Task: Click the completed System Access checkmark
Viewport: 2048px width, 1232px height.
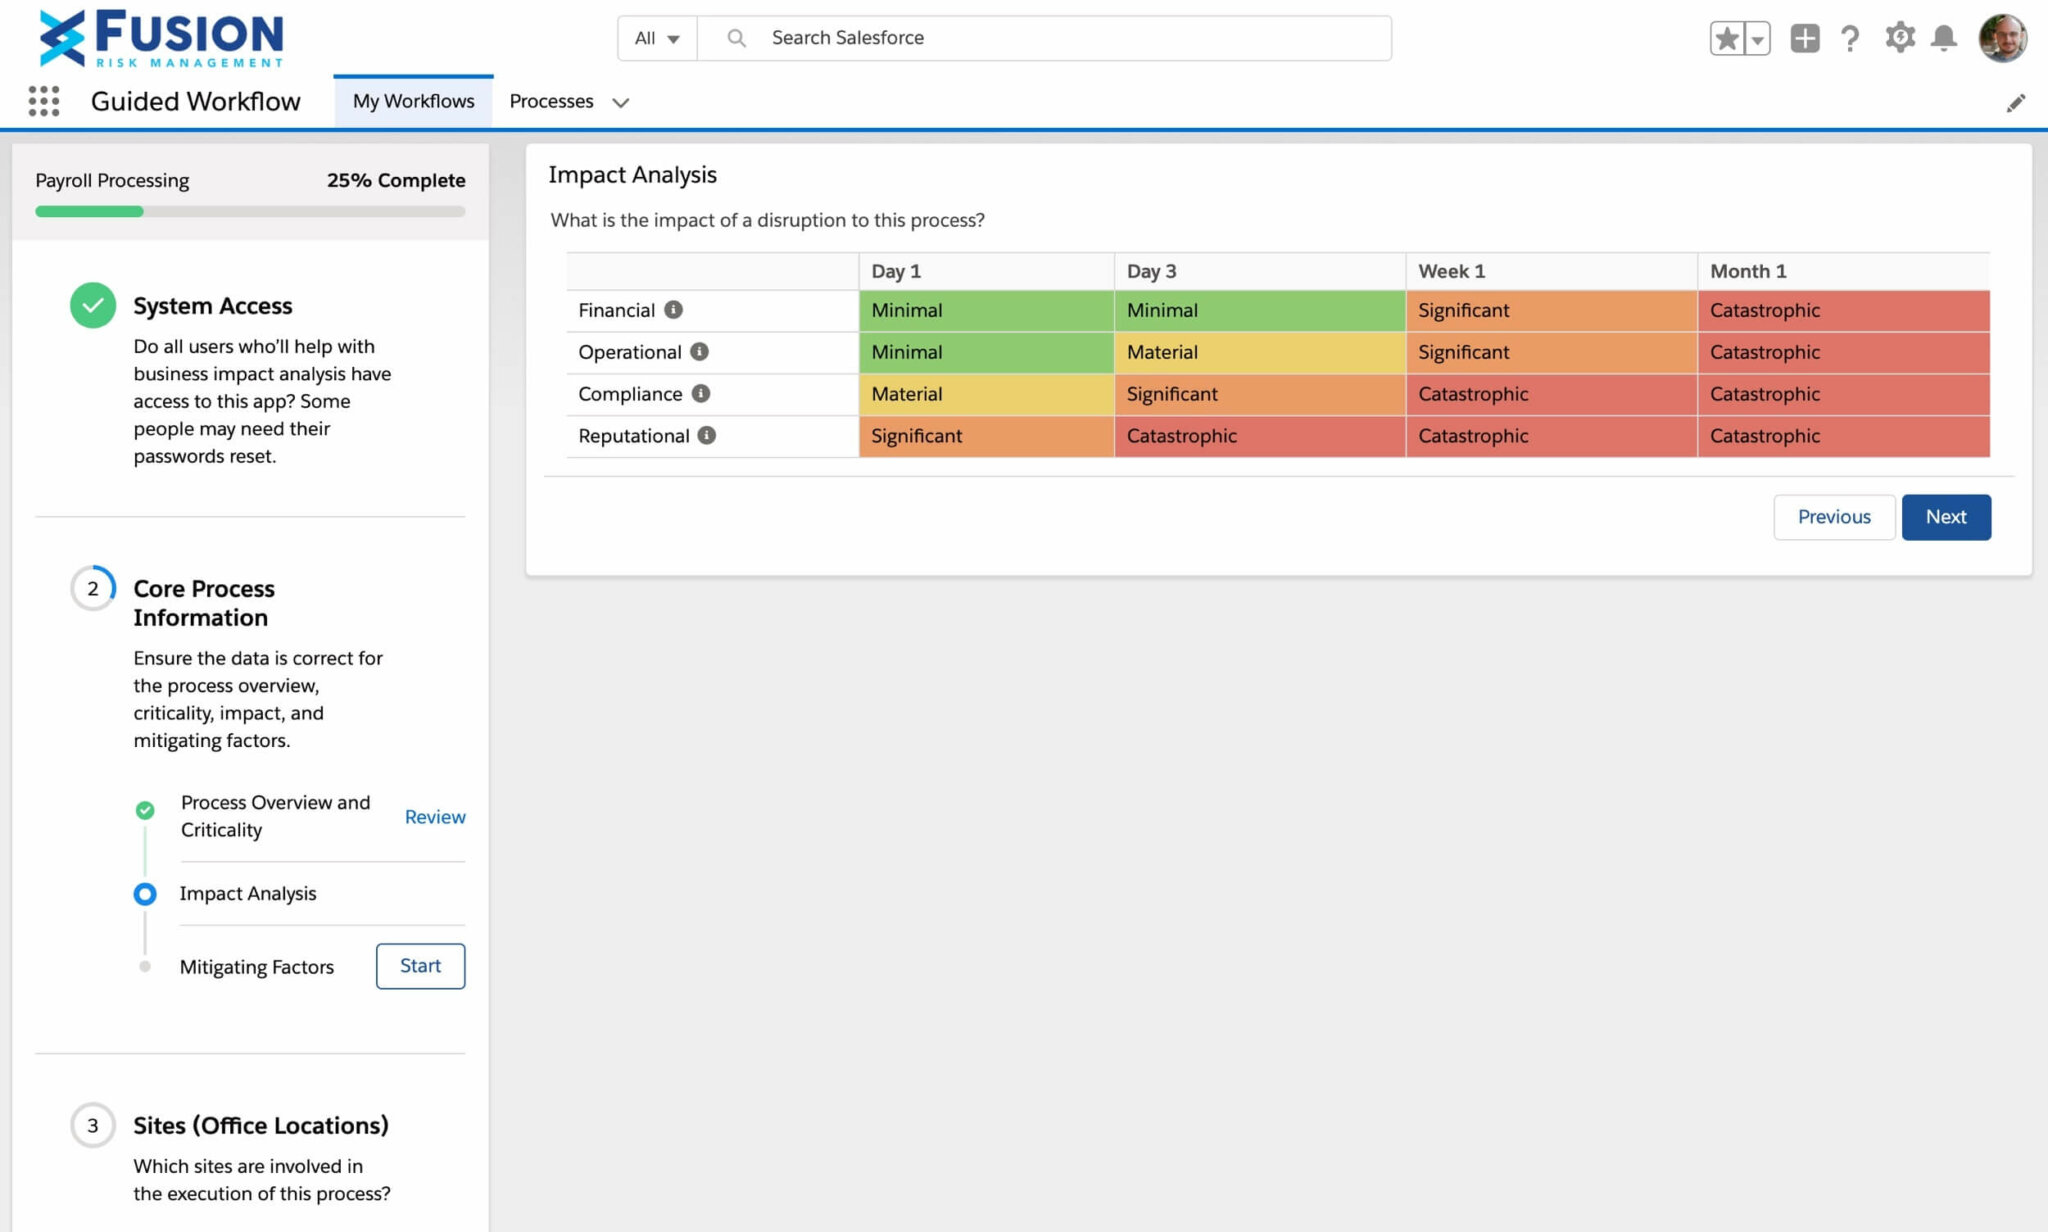Action: pyautogui.click(x=93, y=305)
